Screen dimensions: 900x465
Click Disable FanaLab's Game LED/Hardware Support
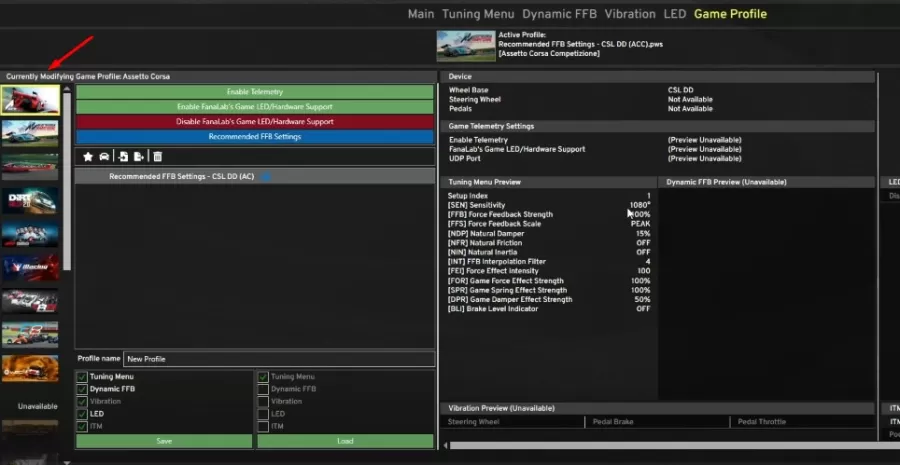255,122
